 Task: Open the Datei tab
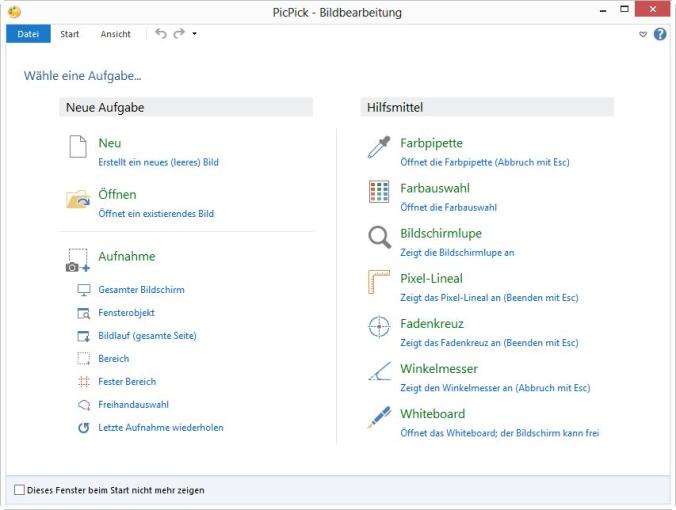tap(28, 34)
